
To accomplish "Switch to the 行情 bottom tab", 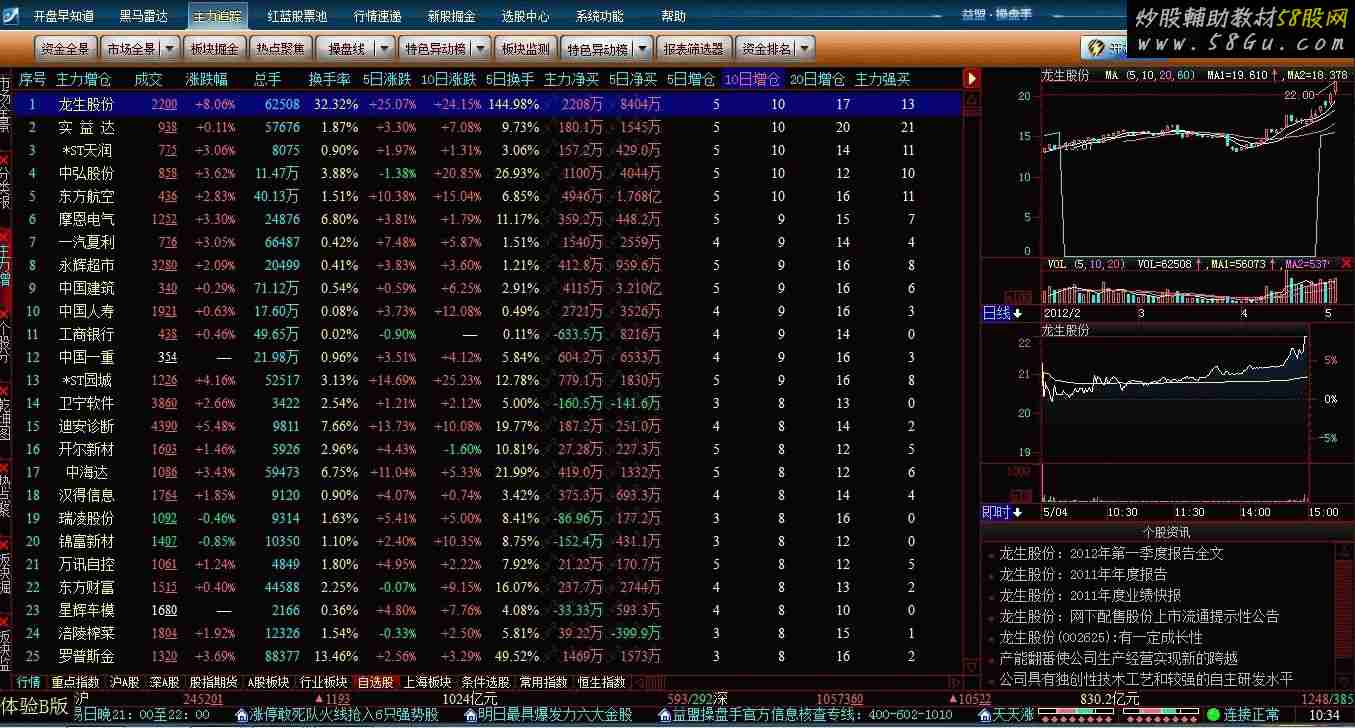I will click(x=28, y=682).
